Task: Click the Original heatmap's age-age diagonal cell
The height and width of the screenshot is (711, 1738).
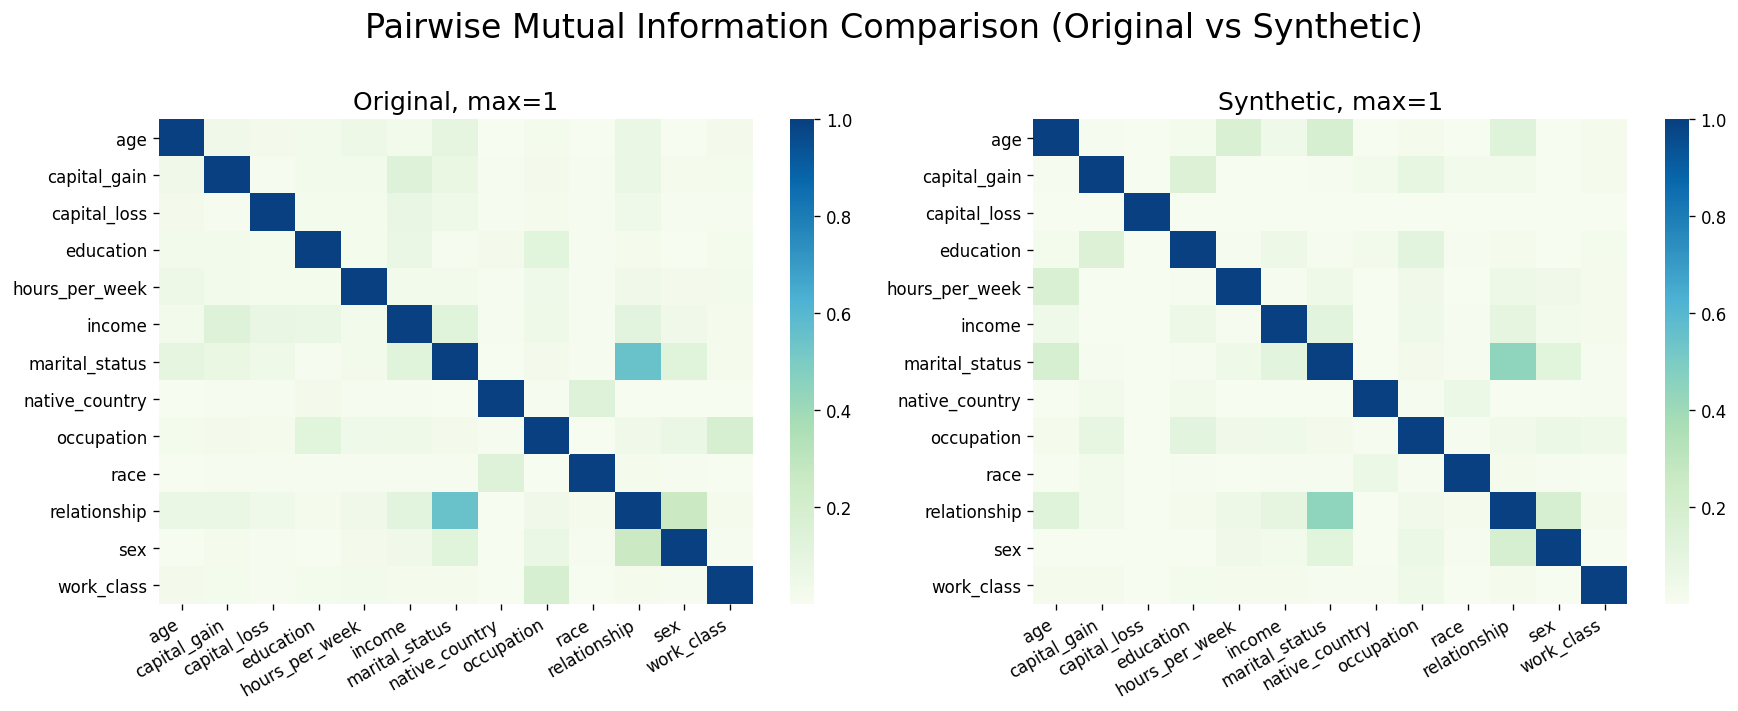Action: point(181,139)
